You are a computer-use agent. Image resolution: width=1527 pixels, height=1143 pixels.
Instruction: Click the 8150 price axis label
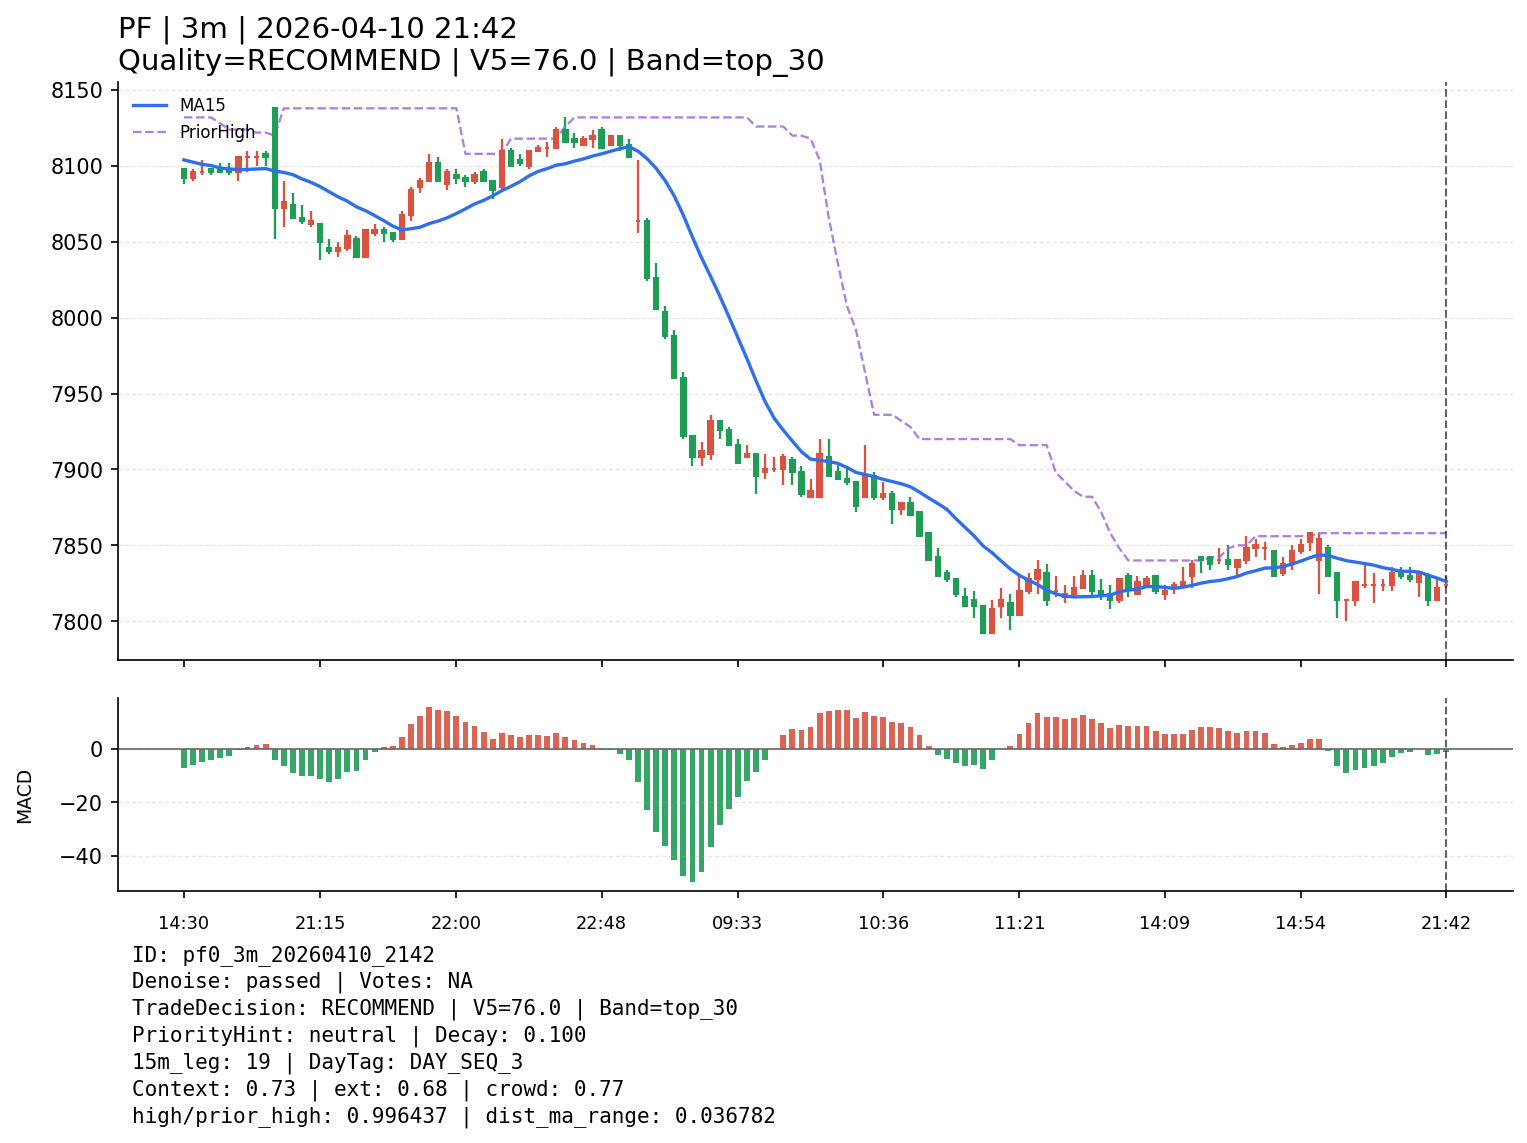[x=76, y=91]
